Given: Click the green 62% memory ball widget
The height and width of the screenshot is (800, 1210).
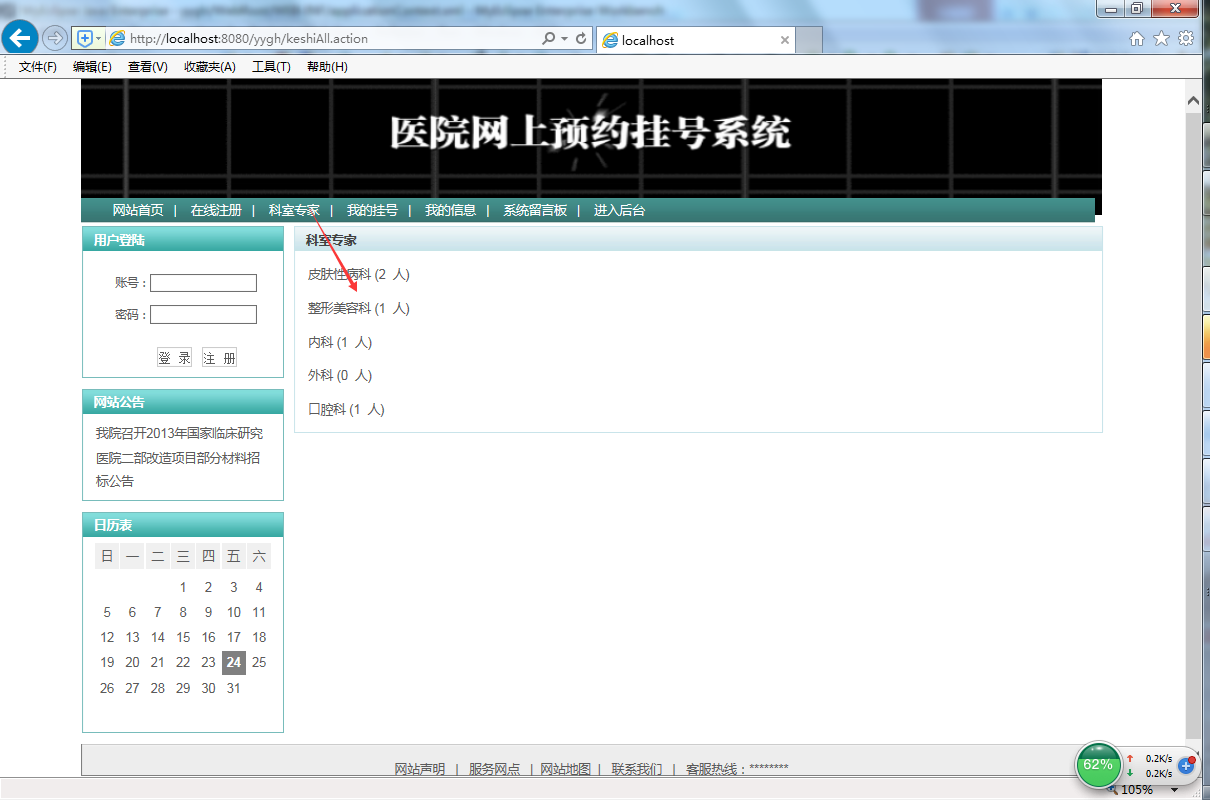Looking at the screenshot, I should tap(1098, 765).
